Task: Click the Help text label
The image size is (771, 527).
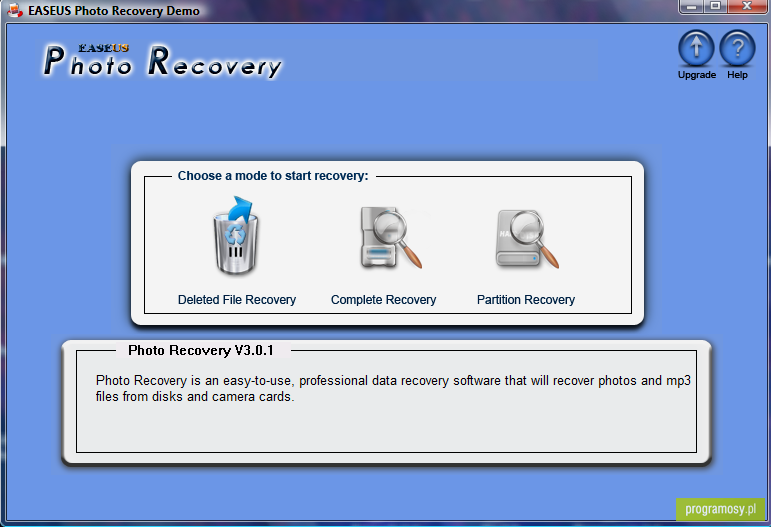Action: coord(737,75)
